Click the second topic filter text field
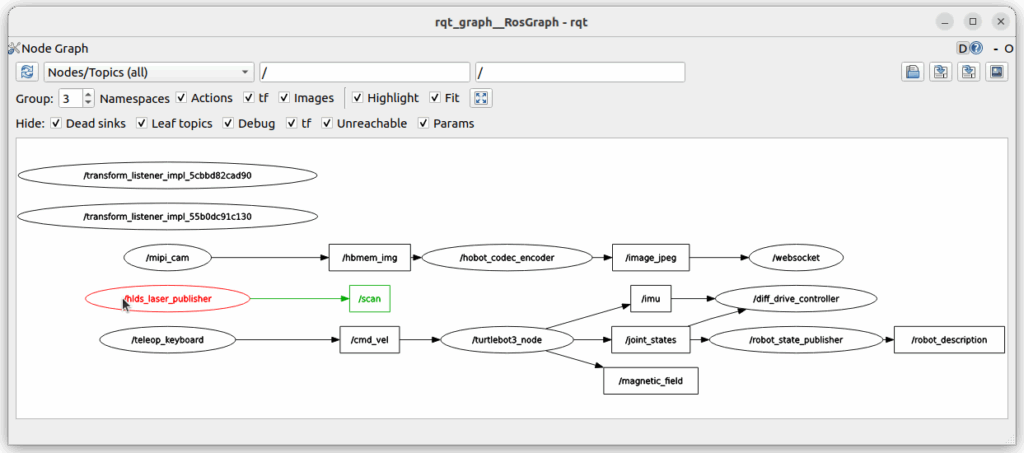This screenshot has height=453, width=1024. [x=580, y=72]
